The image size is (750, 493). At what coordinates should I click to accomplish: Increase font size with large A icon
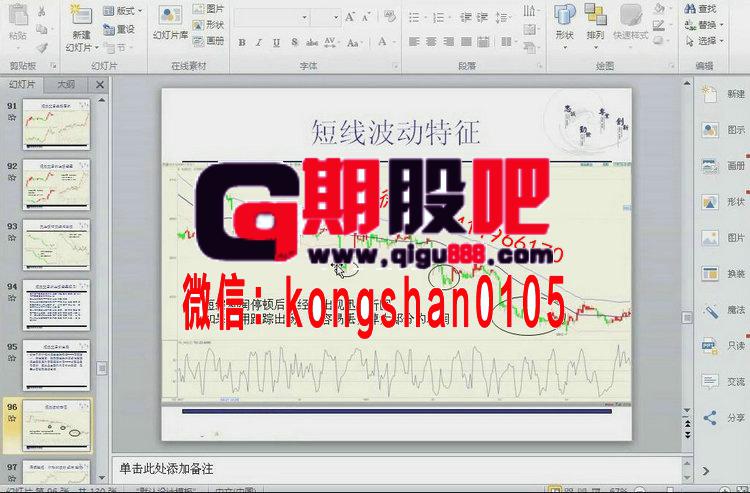click(350, 17)
